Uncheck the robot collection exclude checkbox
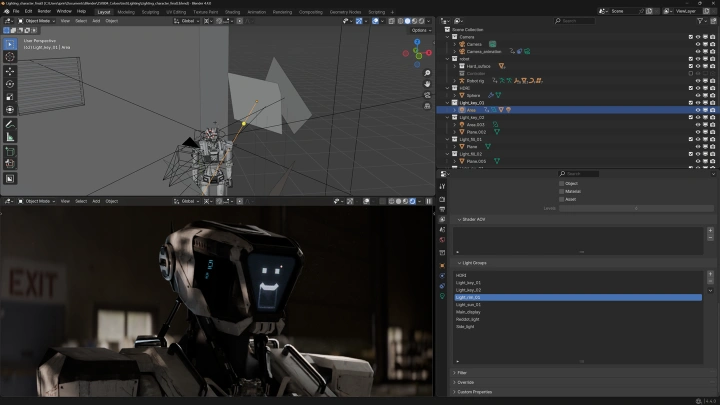720x405 pixels. [x=691, y=58]
